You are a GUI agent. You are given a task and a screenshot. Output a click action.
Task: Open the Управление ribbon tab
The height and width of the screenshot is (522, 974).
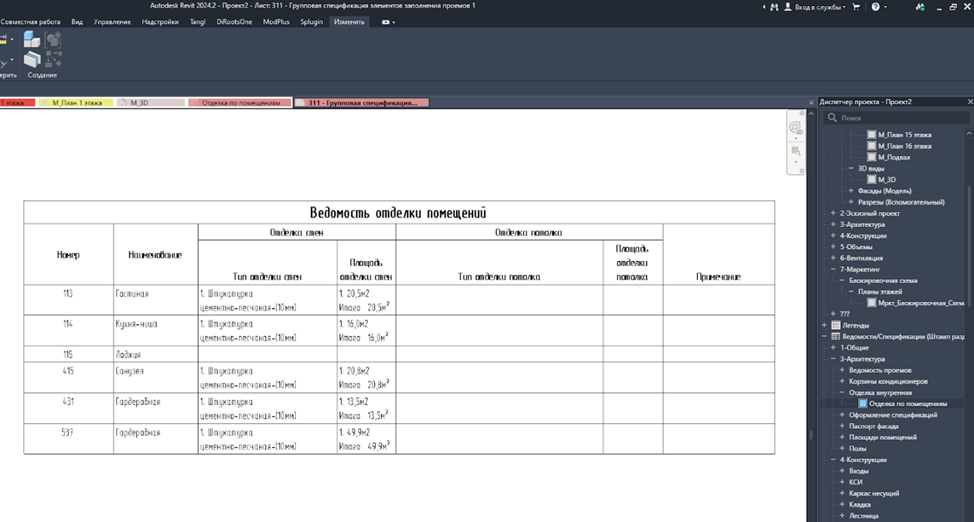(112, 22)
